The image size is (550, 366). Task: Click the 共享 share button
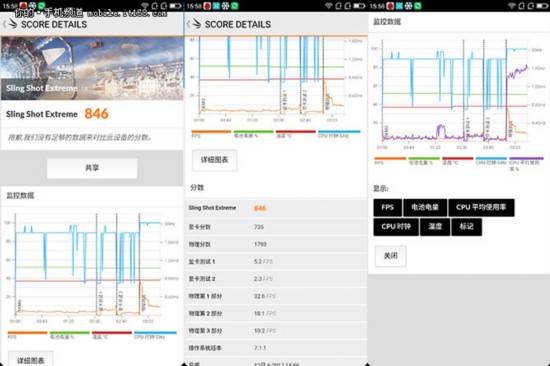coord(92,168)
